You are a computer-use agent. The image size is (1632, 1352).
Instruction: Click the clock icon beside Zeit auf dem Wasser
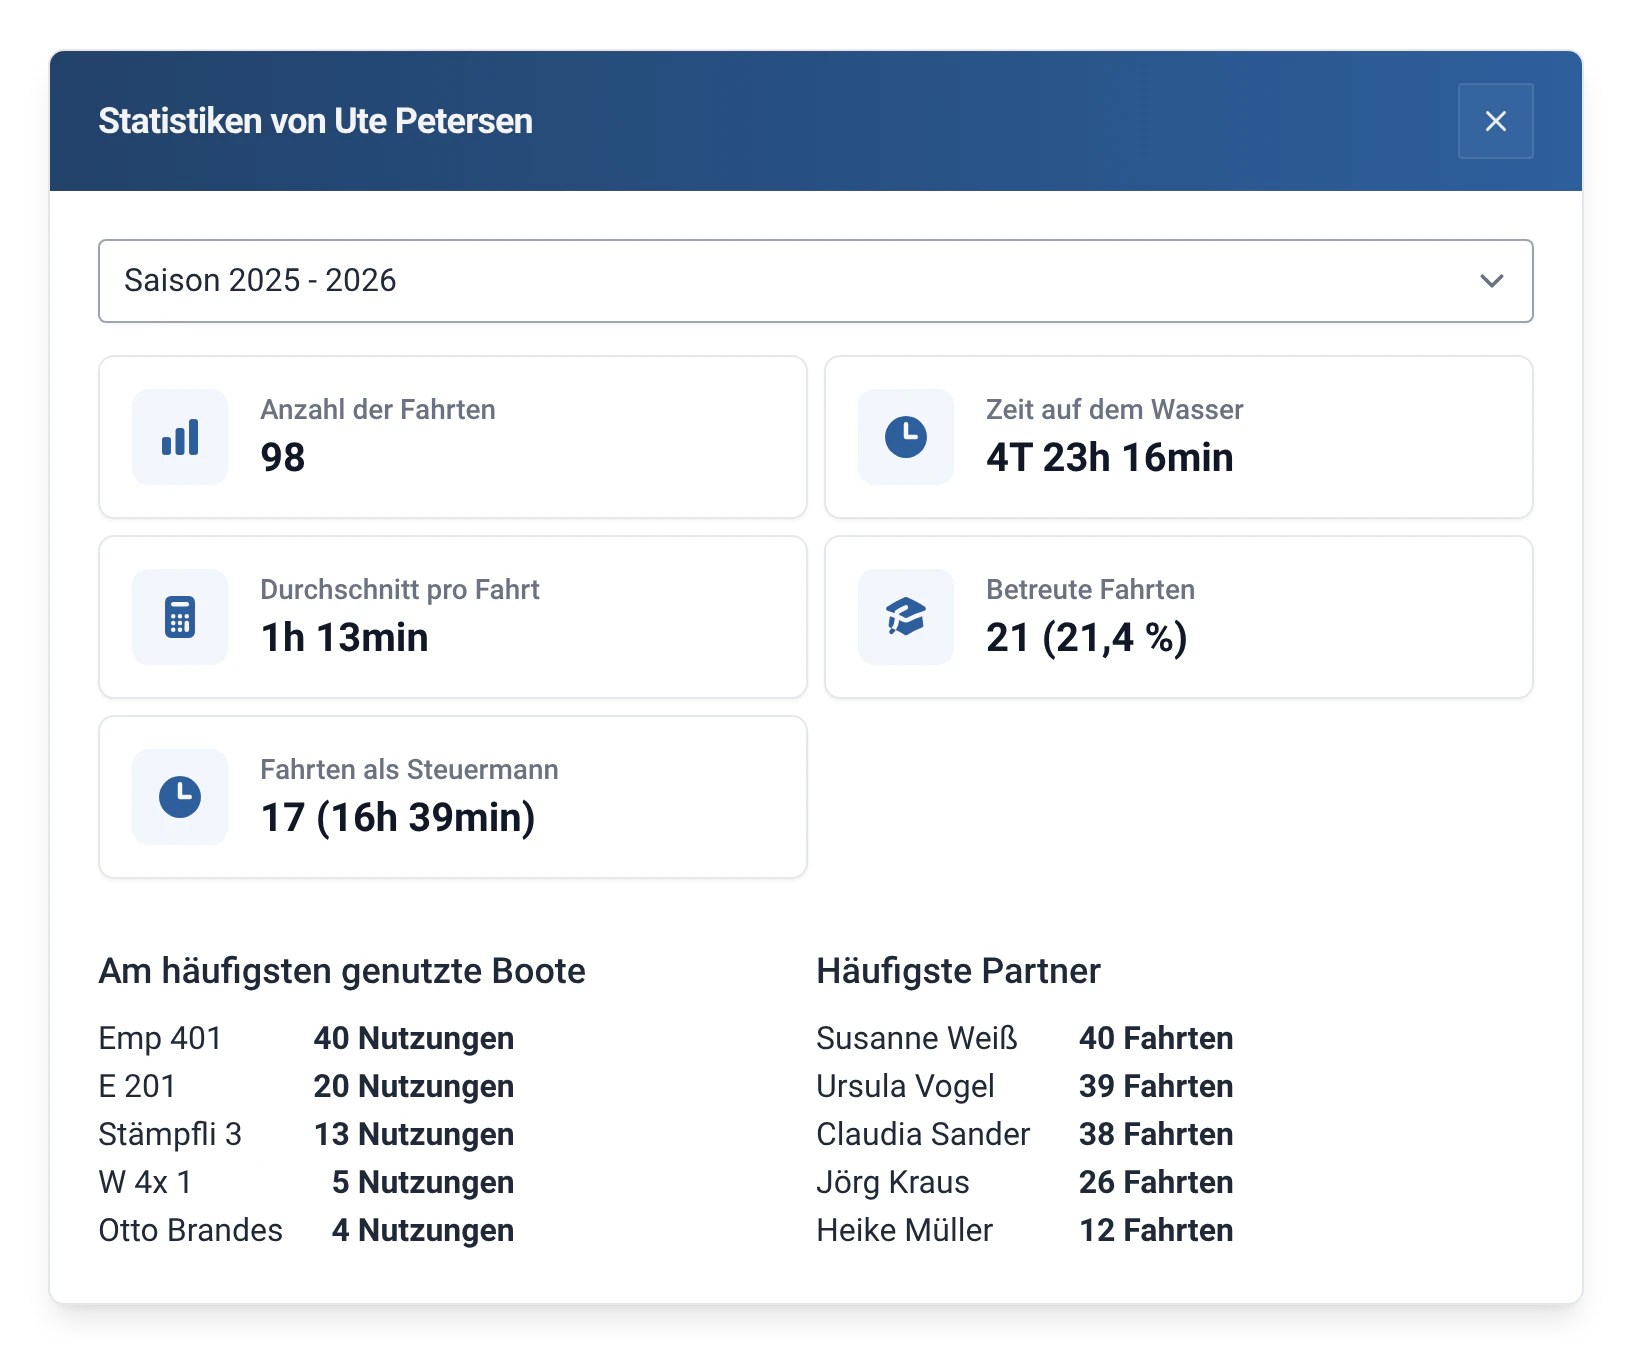pyautogui.click(x=906, y=437)
